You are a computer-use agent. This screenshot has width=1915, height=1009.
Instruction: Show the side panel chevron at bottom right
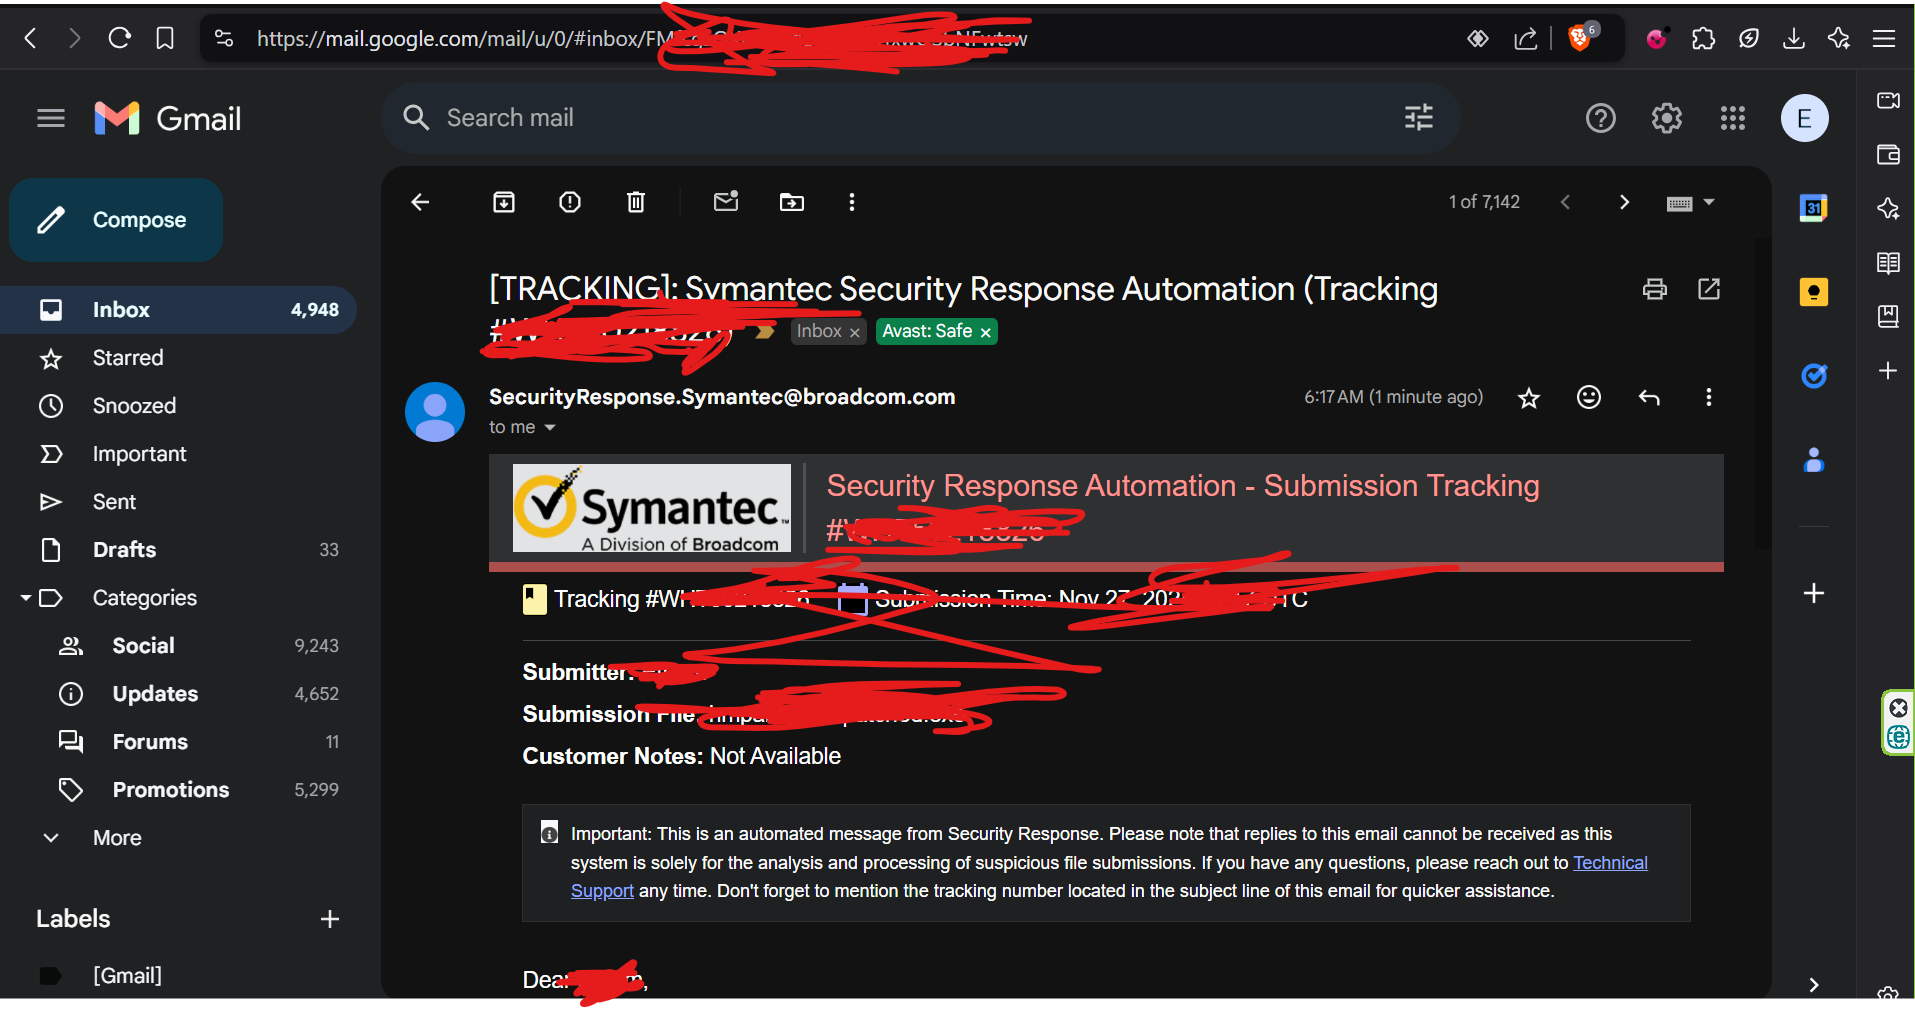(1814, 985)
